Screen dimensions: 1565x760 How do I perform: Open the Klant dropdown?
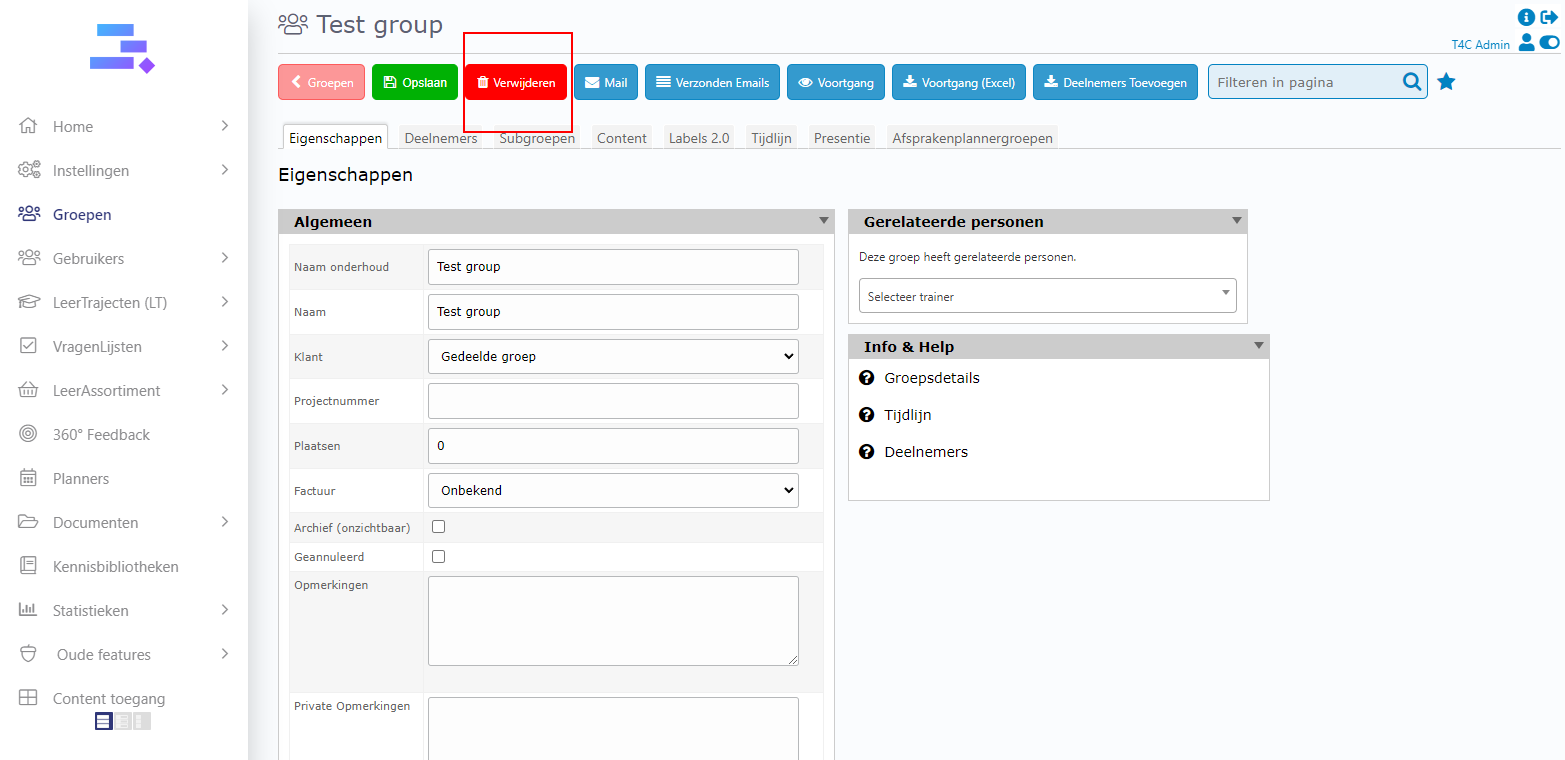click(x=613, y=356)
